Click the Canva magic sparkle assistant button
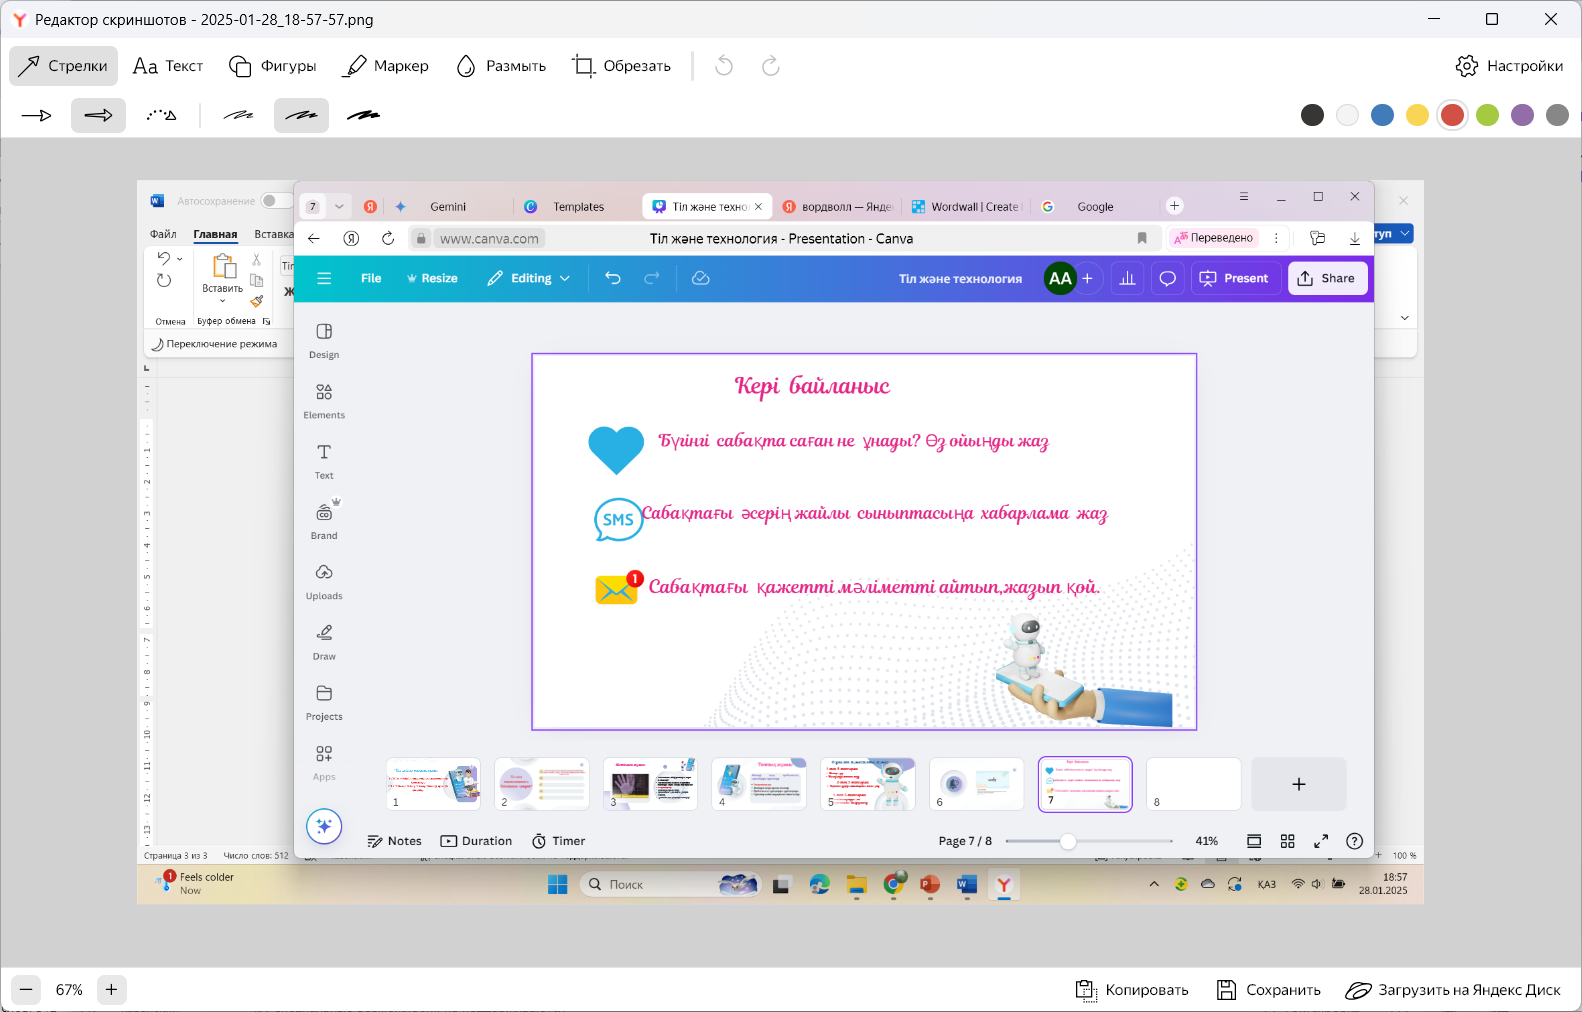The height and width of the screenshot is (1012, 1582). [324, 826]
